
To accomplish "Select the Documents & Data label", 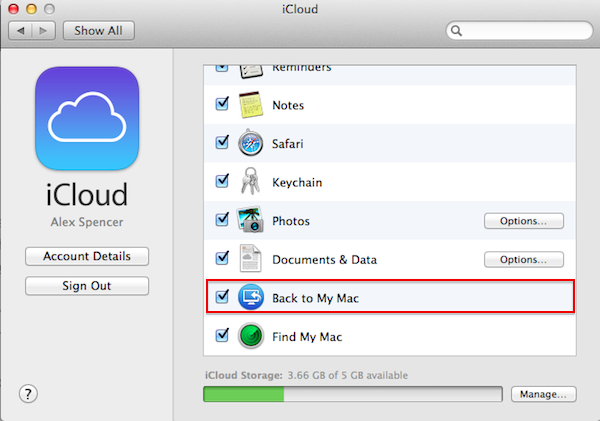I will click(324, 260).
